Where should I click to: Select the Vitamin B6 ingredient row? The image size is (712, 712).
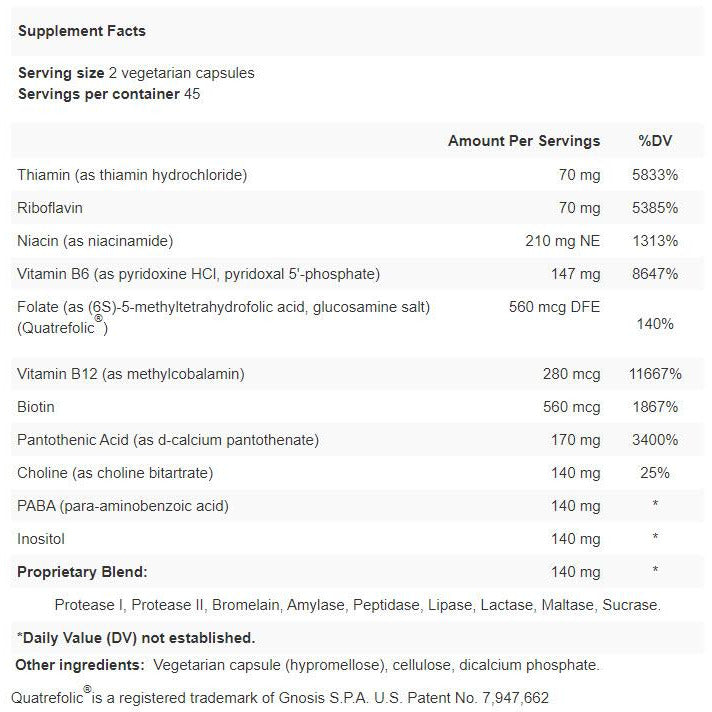click(356, 274)
